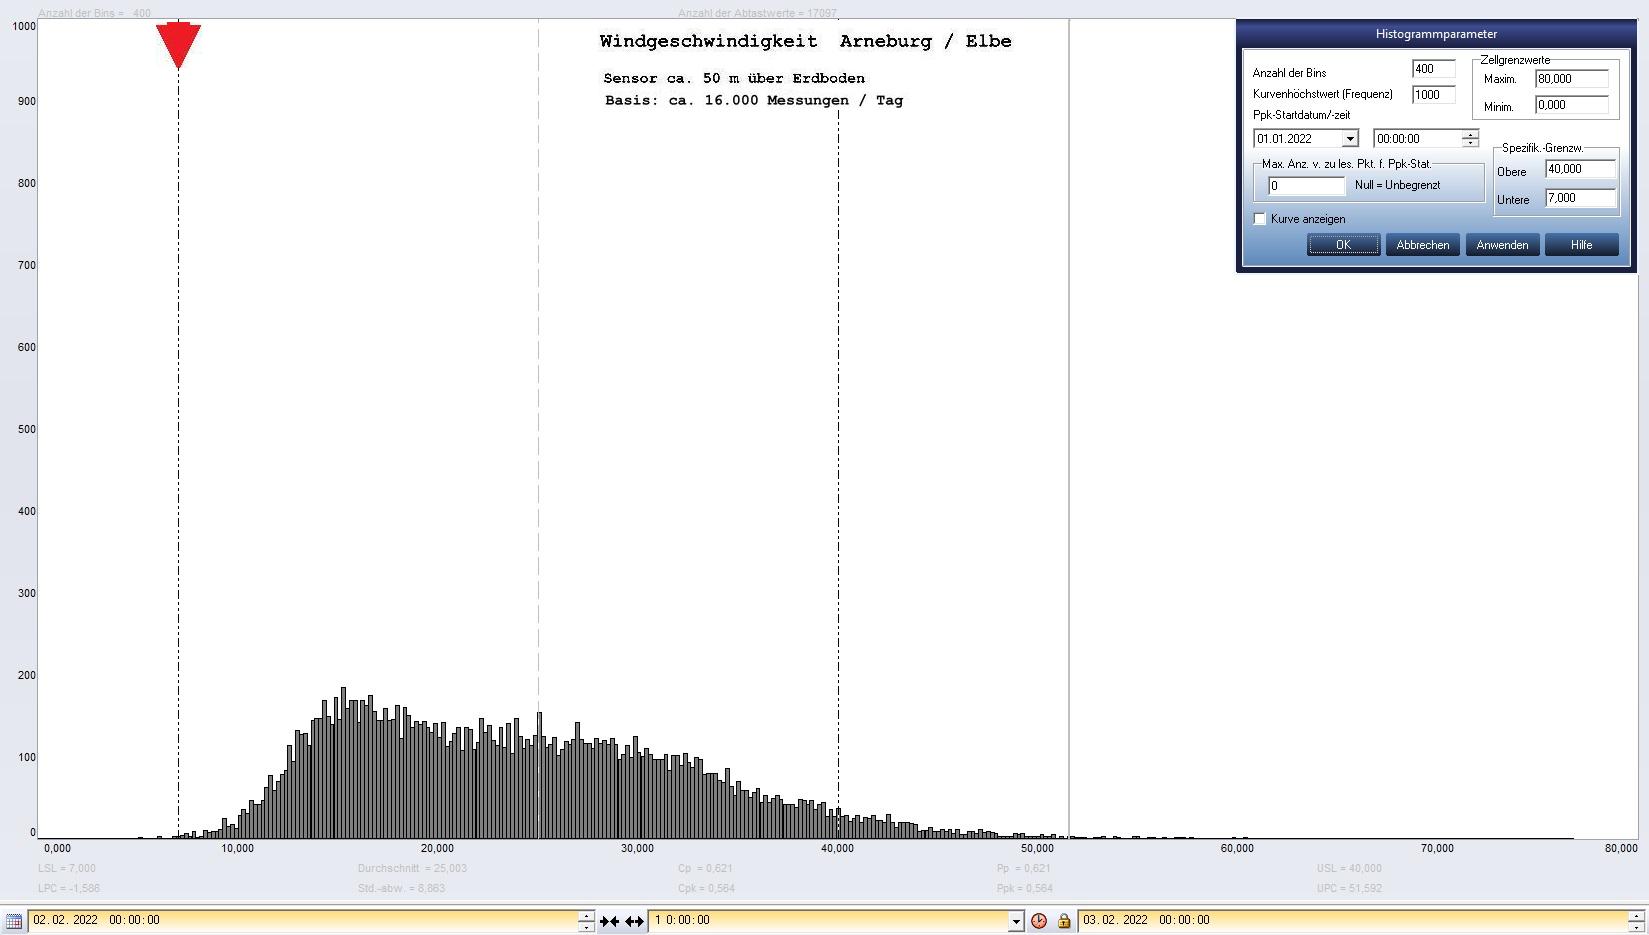Image resolution: width=1649 pixels, height=935 pixels.
Task: Enable the 'Kurve anzeigen' checkbox
Action: (x=1260, y=219)
